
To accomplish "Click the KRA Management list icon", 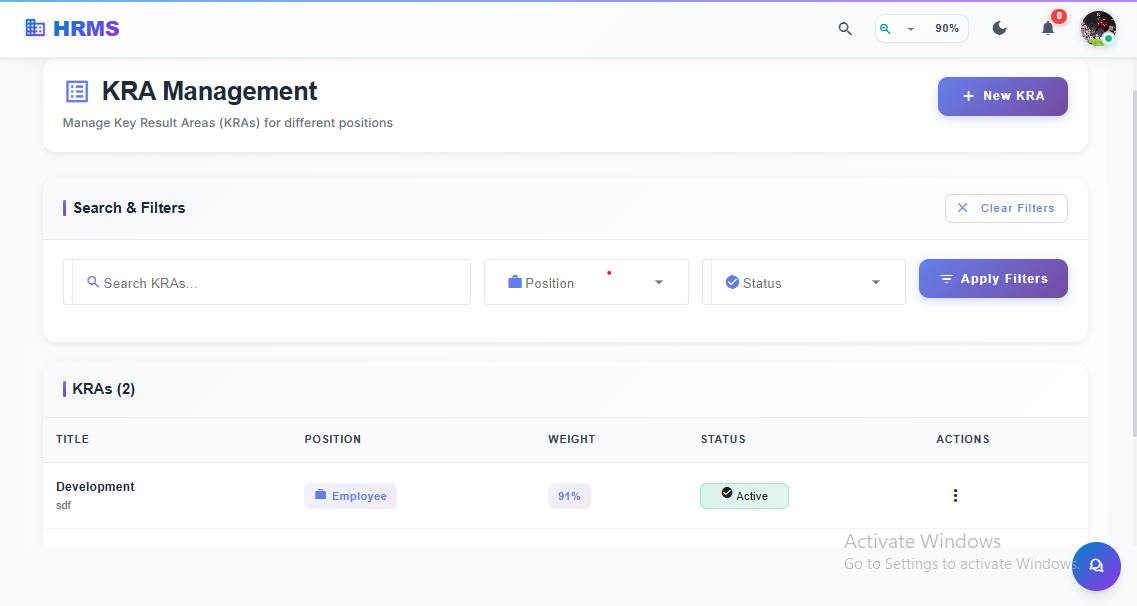I will pos(77,91).
